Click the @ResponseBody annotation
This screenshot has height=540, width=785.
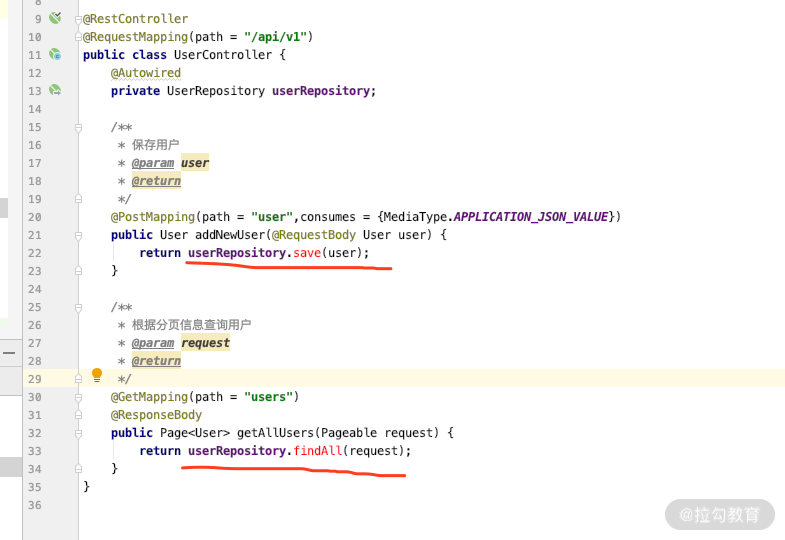[x=156, y=415]
